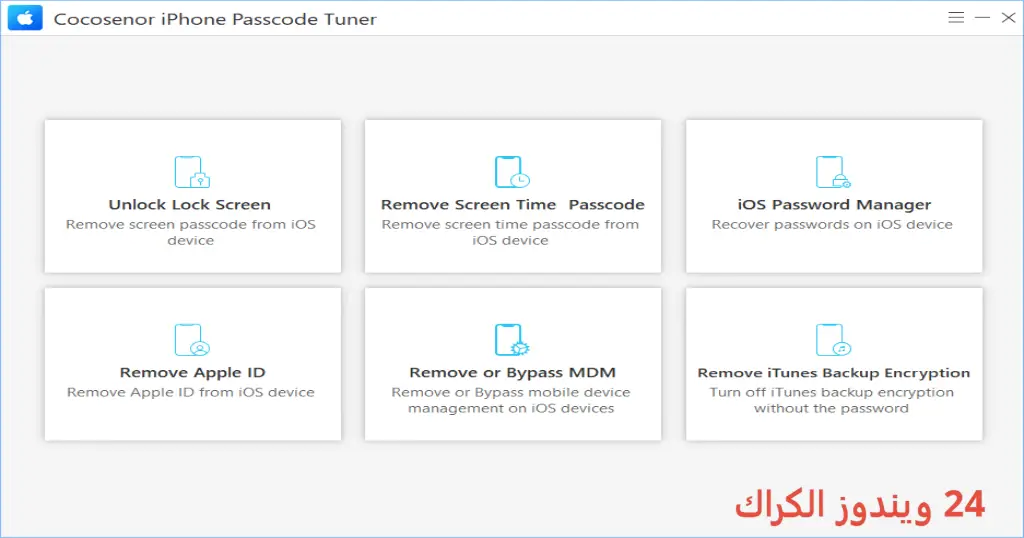The height and width of the screenshot is (538, 1024).
Task: Choose Remove or Bypass MDM title
Action: tap(513, 373)
